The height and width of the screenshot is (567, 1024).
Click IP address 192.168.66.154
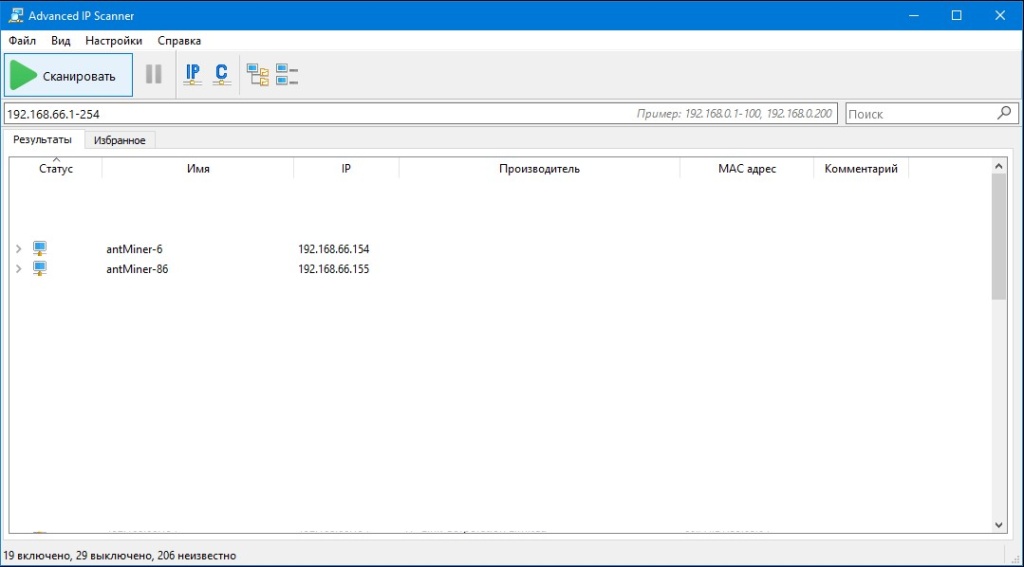(334, 249)
